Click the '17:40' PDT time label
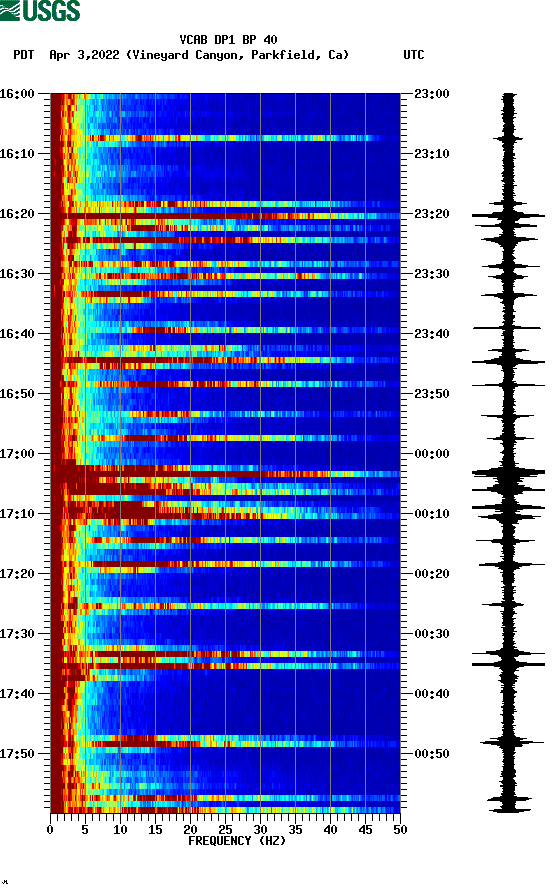552x893 pixels. pyautogui.click(x=17, y=694)
